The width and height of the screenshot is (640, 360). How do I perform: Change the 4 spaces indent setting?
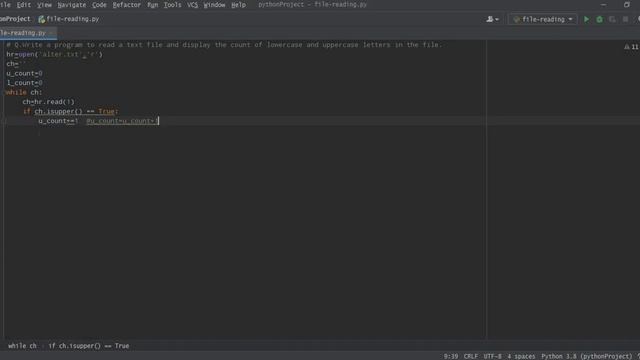(521, 356)
